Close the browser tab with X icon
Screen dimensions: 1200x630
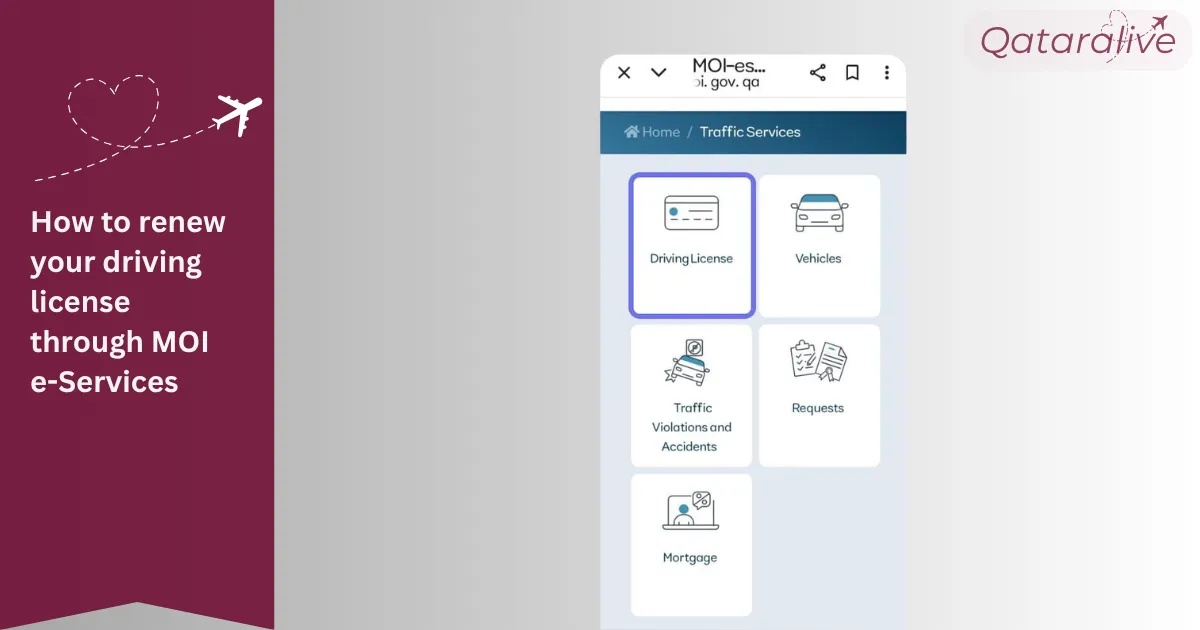point(624,72)
